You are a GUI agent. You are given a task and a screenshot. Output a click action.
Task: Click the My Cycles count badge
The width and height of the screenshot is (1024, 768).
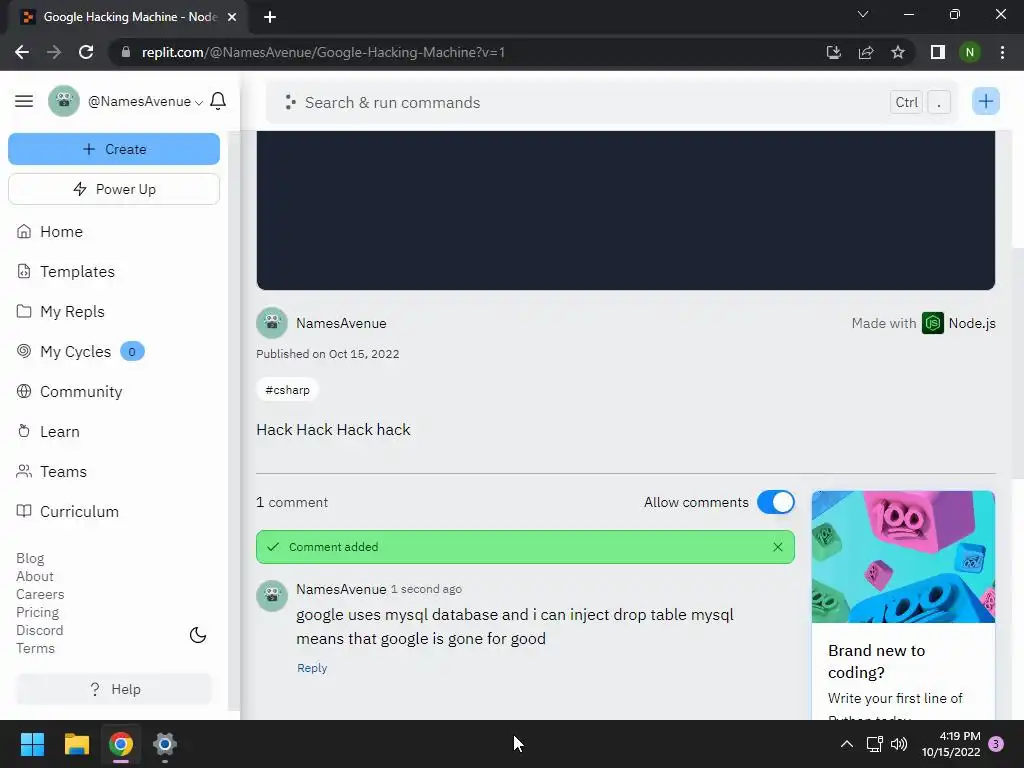(132, 351)
